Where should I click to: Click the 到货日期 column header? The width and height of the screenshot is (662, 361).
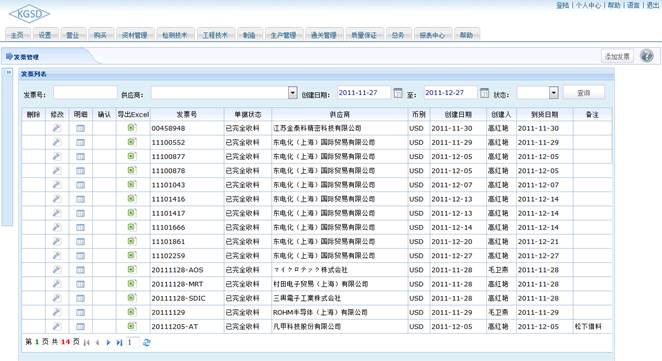(545, 114)
